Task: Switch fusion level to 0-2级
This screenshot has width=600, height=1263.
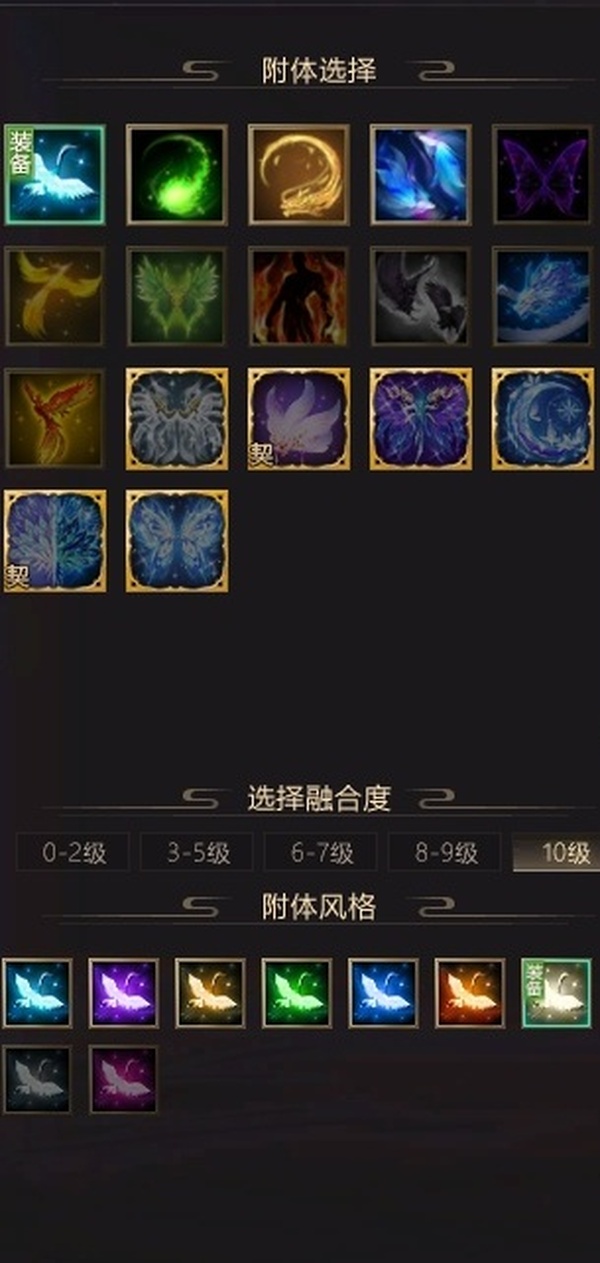Action: (73, 853)
